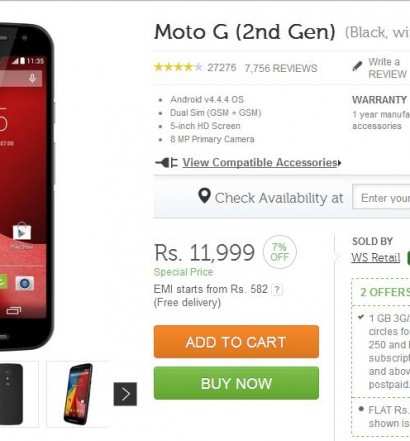The height and width of the screenshot is (441, 410).
Task: Open View Compatible Accessories link
Action: [262, 163]
